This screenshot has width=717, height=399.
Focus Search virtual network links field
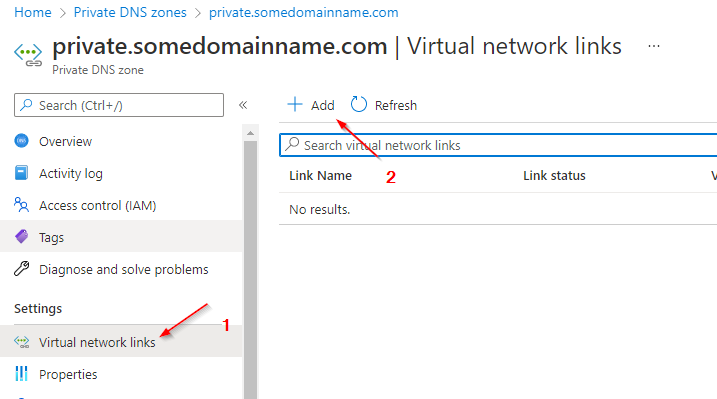click(498, 145)
